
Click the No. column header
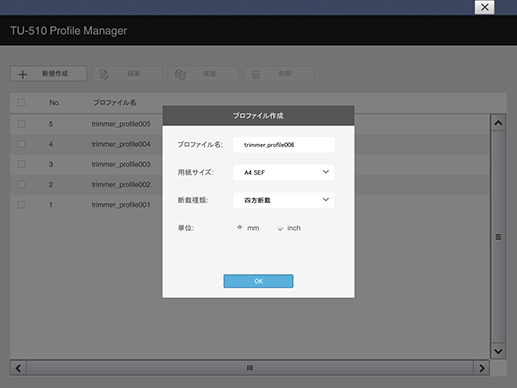[54, 103]
